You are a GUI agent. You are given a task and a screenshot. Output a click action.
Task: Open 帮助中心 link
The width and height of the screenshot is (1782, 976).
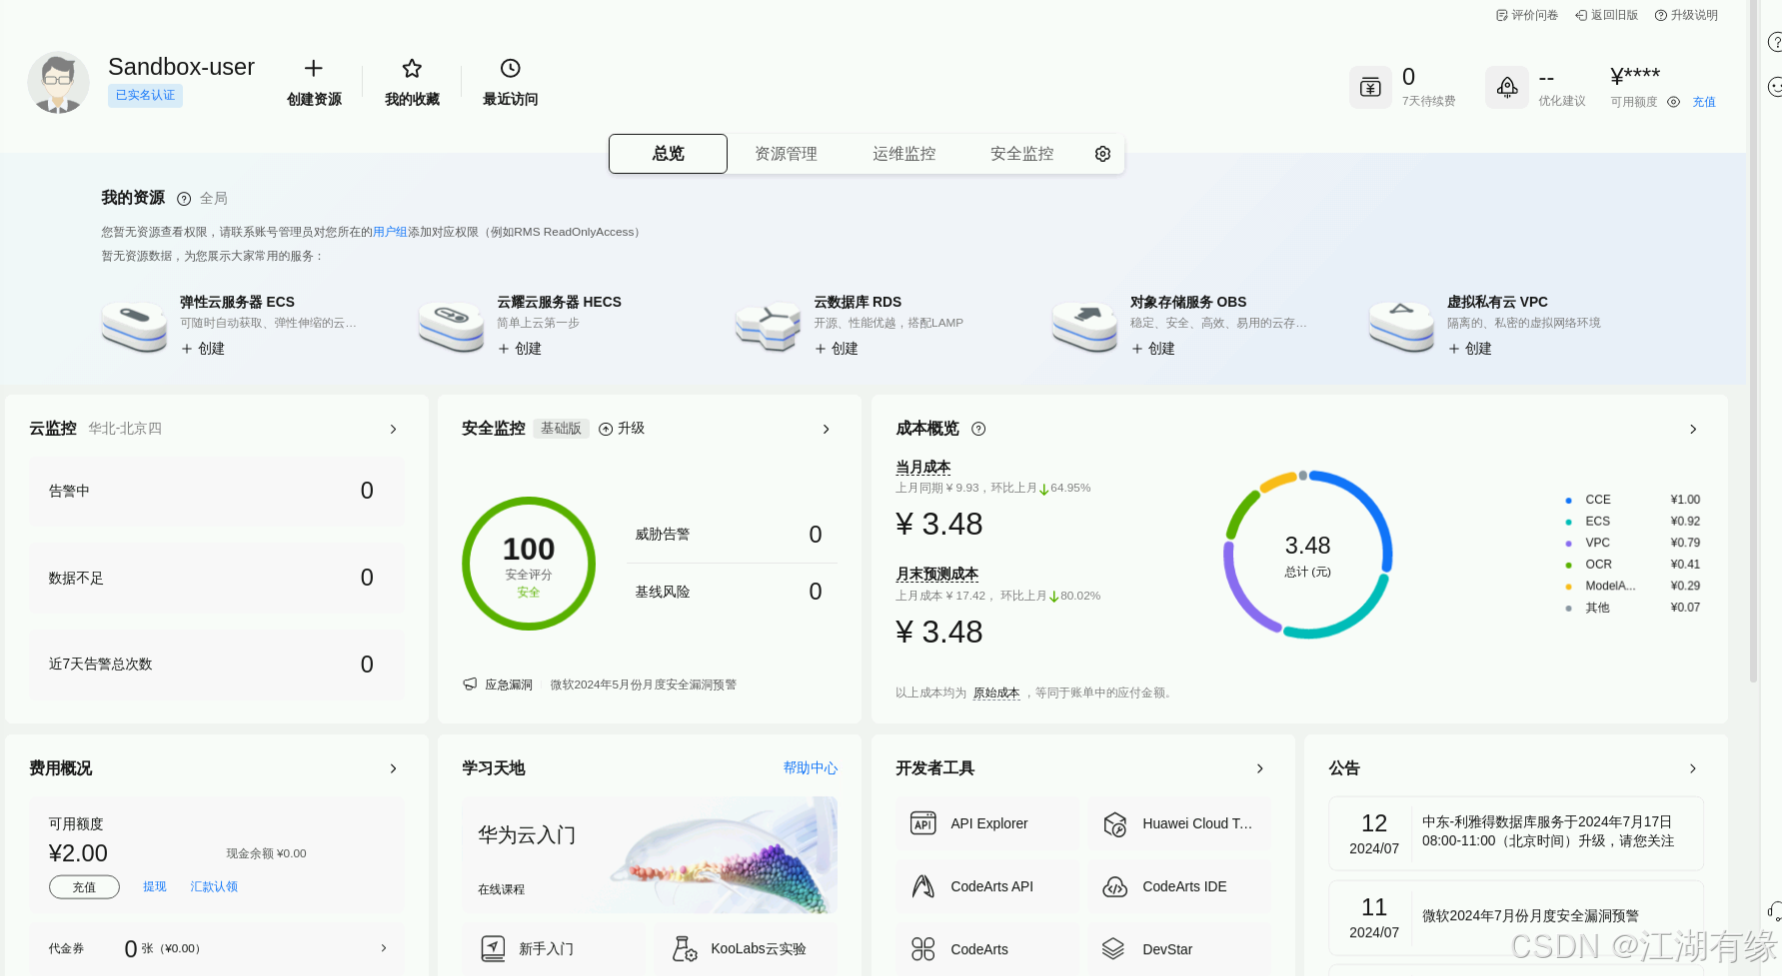click(810, 768)
